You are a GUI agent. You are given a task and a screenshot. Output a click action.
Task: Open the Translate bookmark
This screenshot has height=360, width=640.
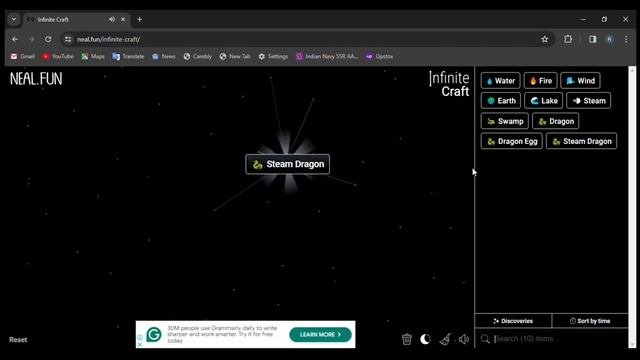[128, 56]
